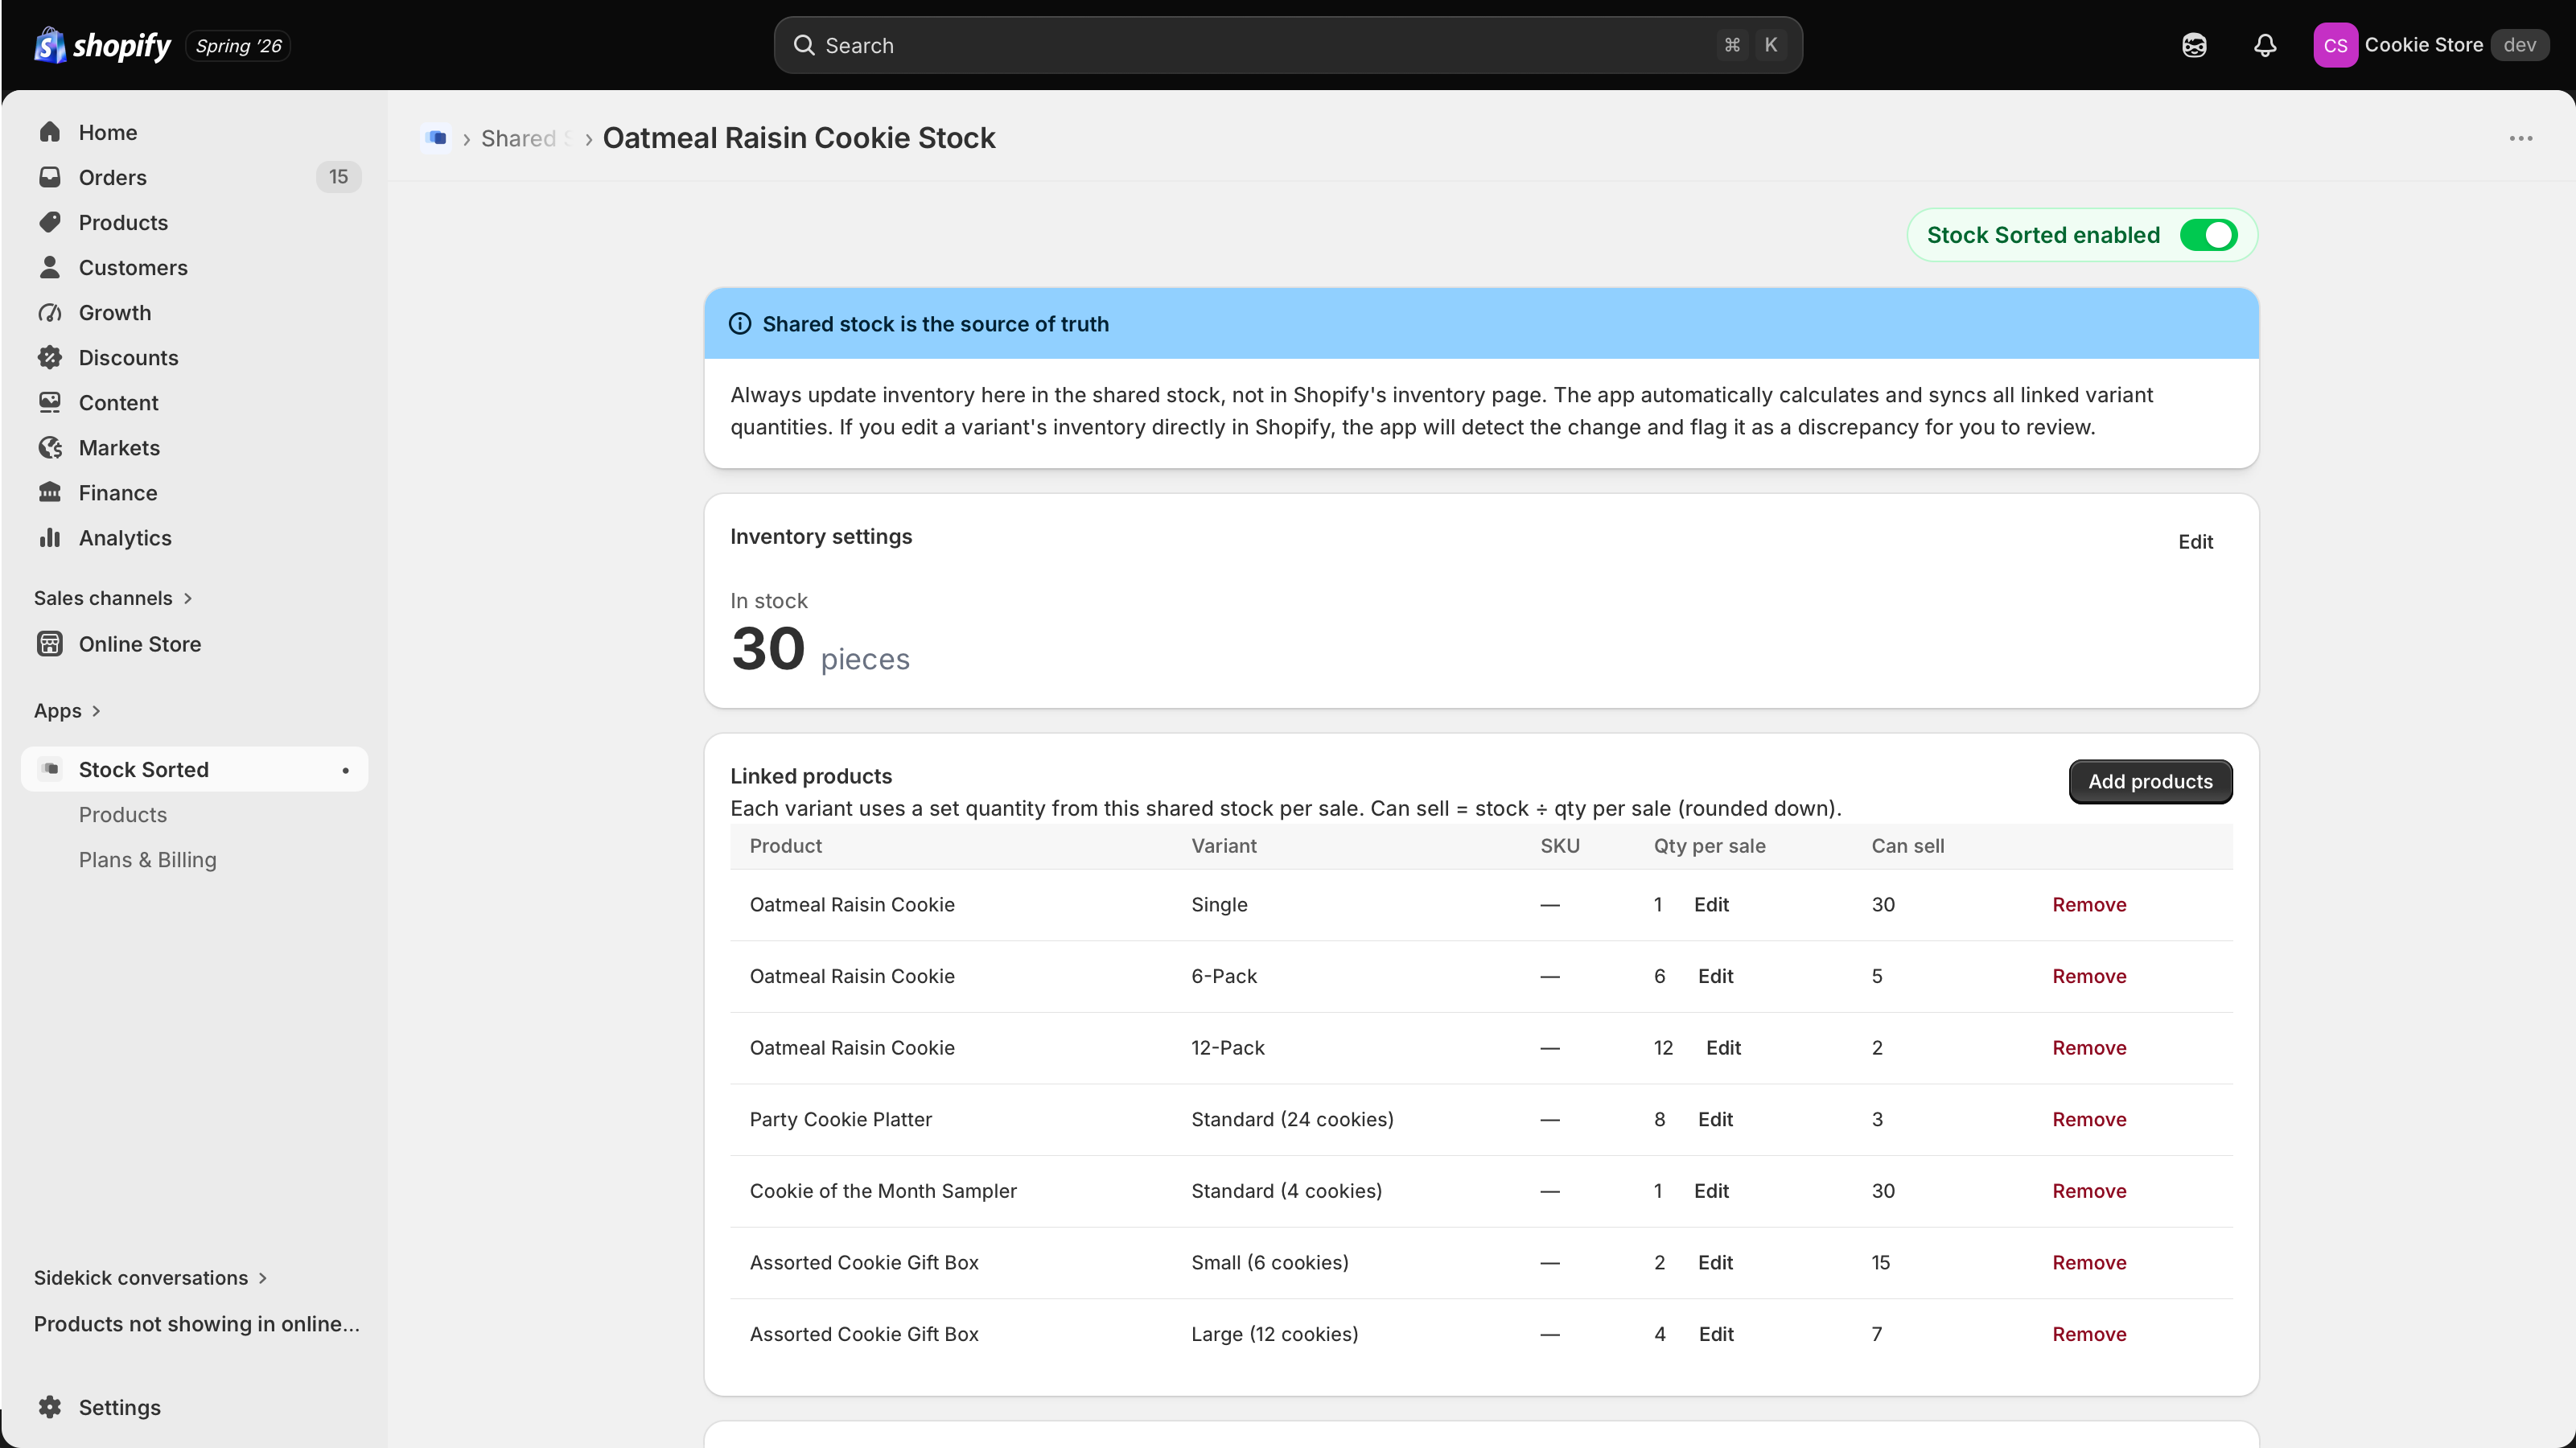
Task: Open the notifications bell
Action: click(x=2265, y=45)
